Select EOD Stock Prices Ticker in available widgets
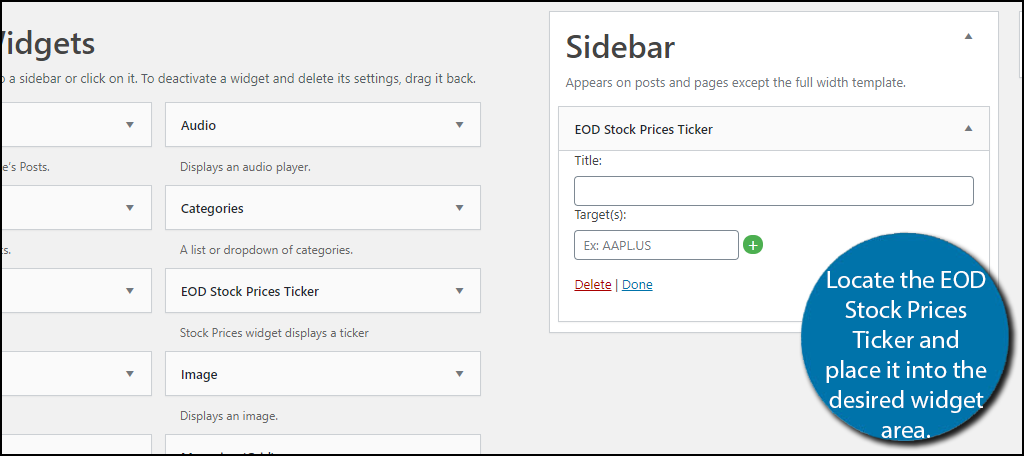The image size is (1024, 456). coord(250,291)
